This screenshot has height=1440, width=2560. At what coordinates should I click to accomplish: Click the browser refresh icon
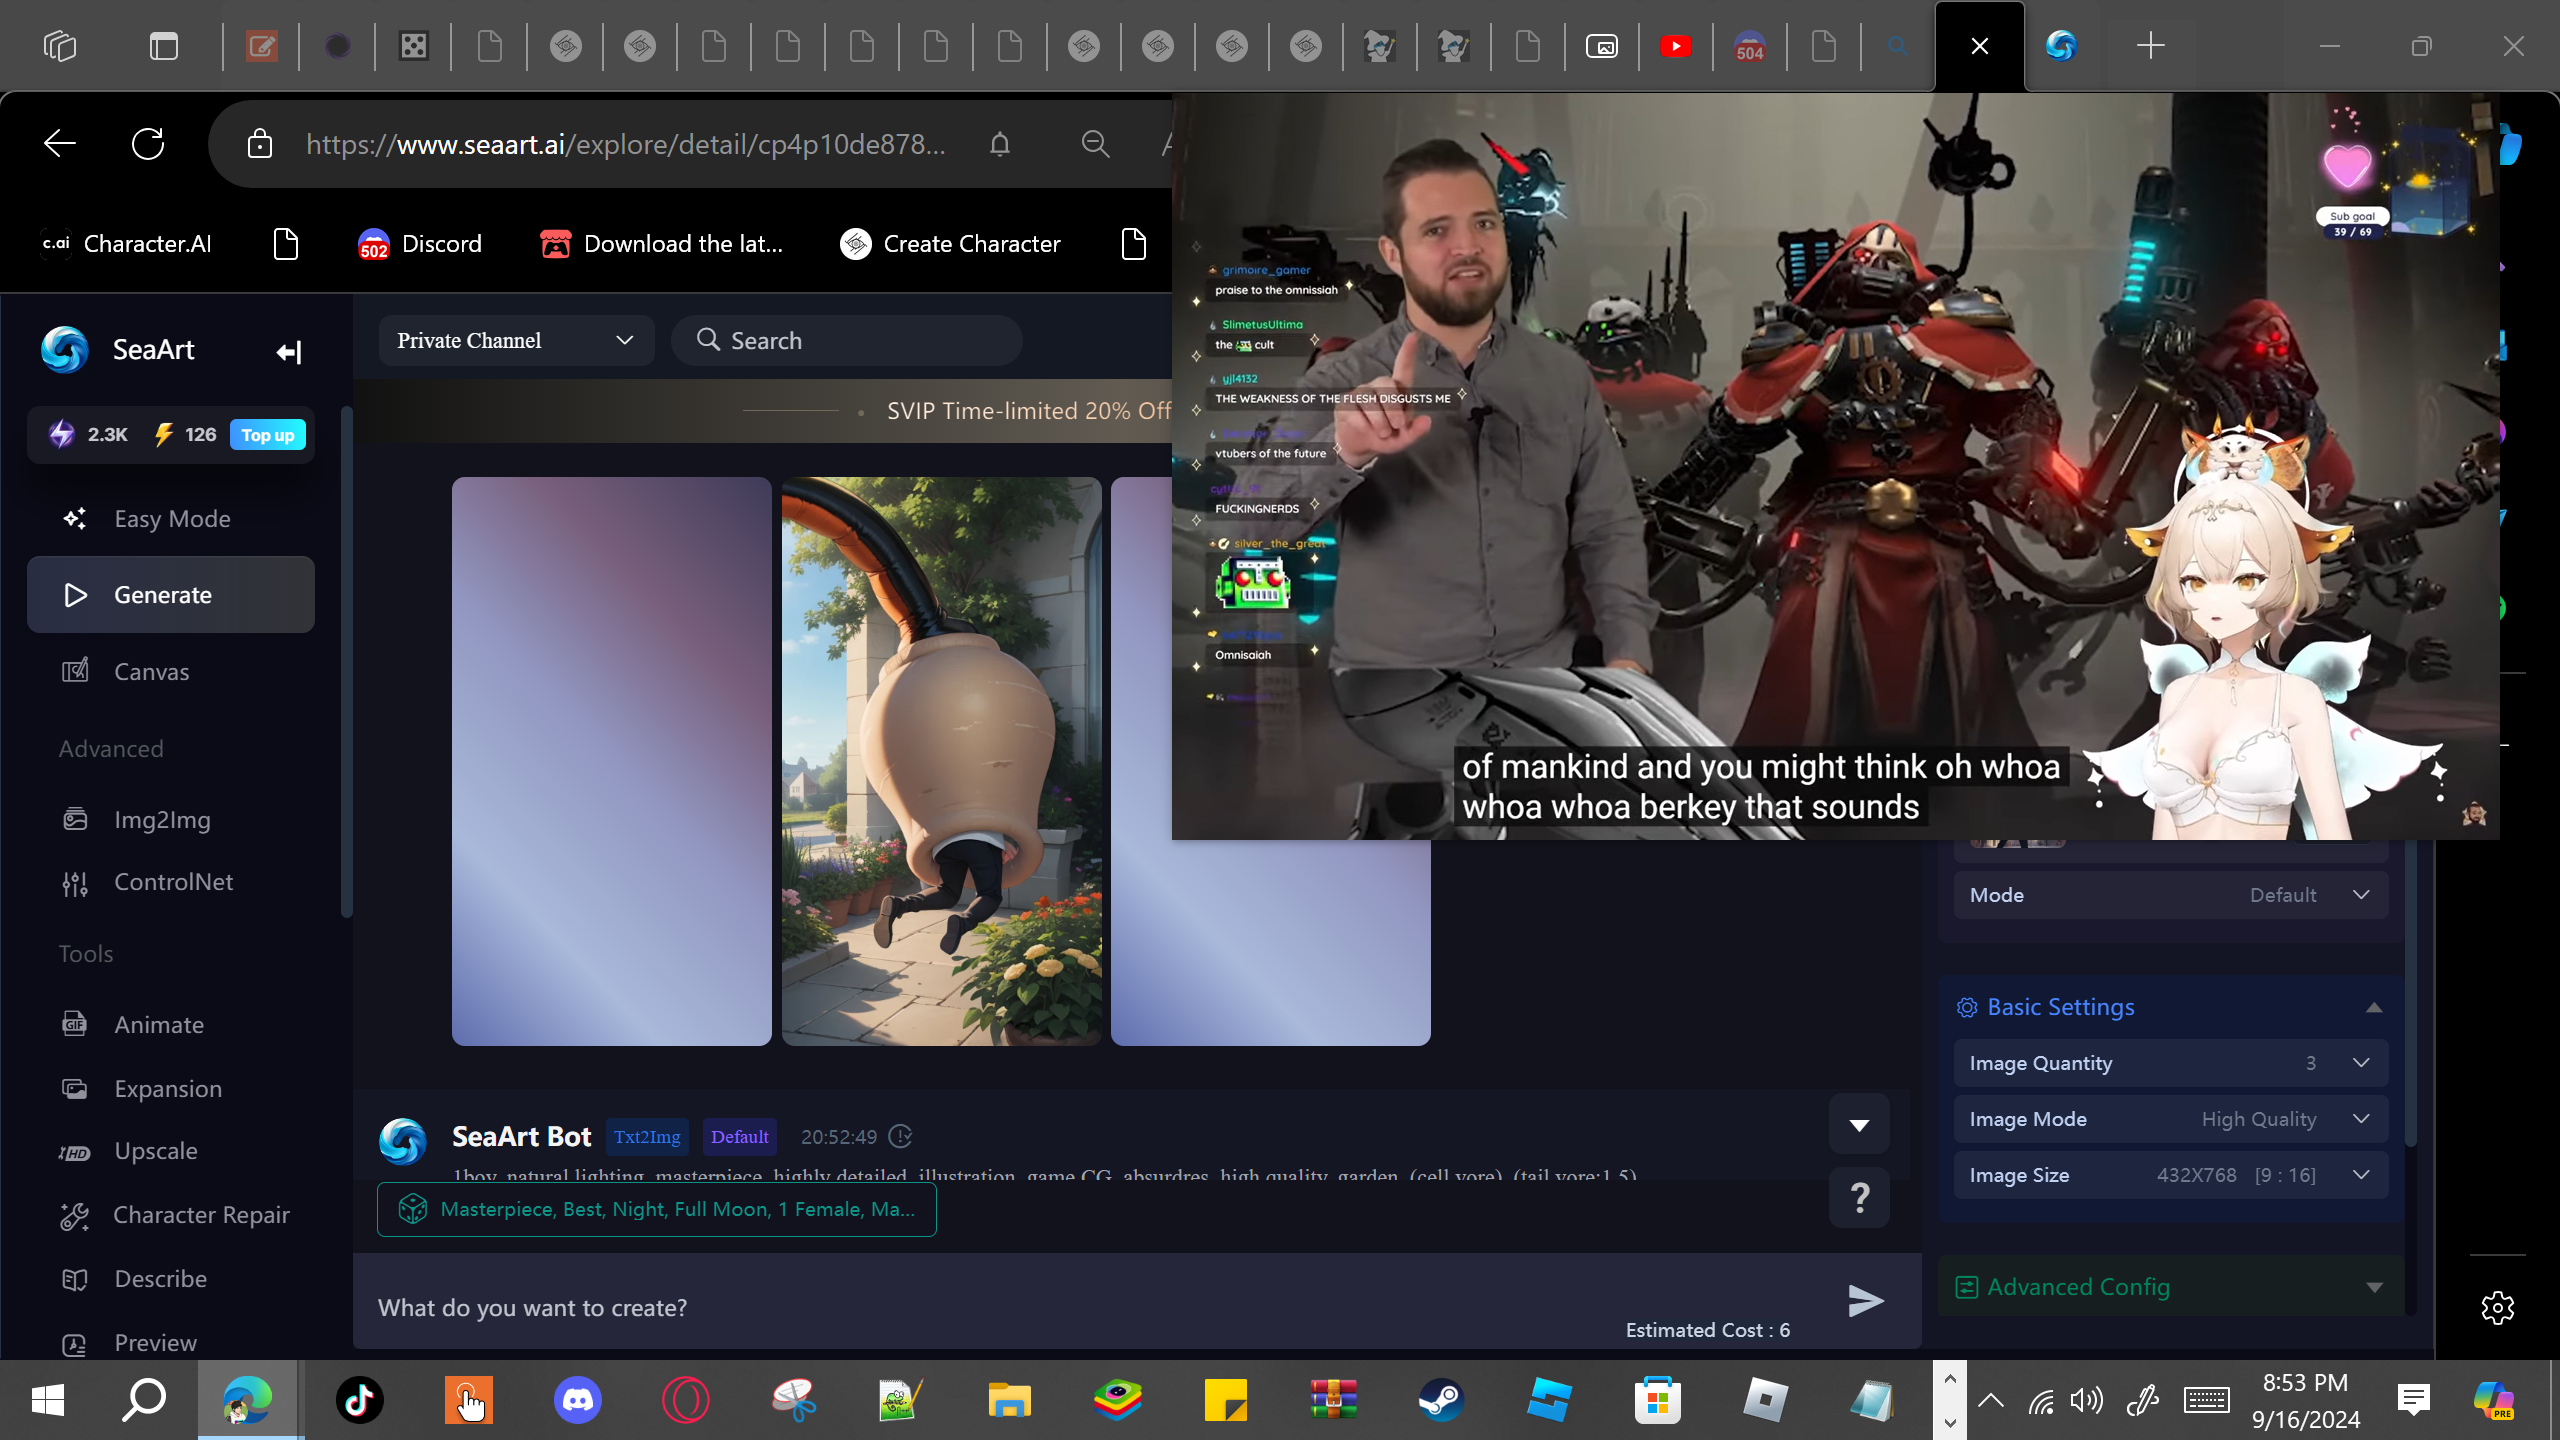pos(148,144)
